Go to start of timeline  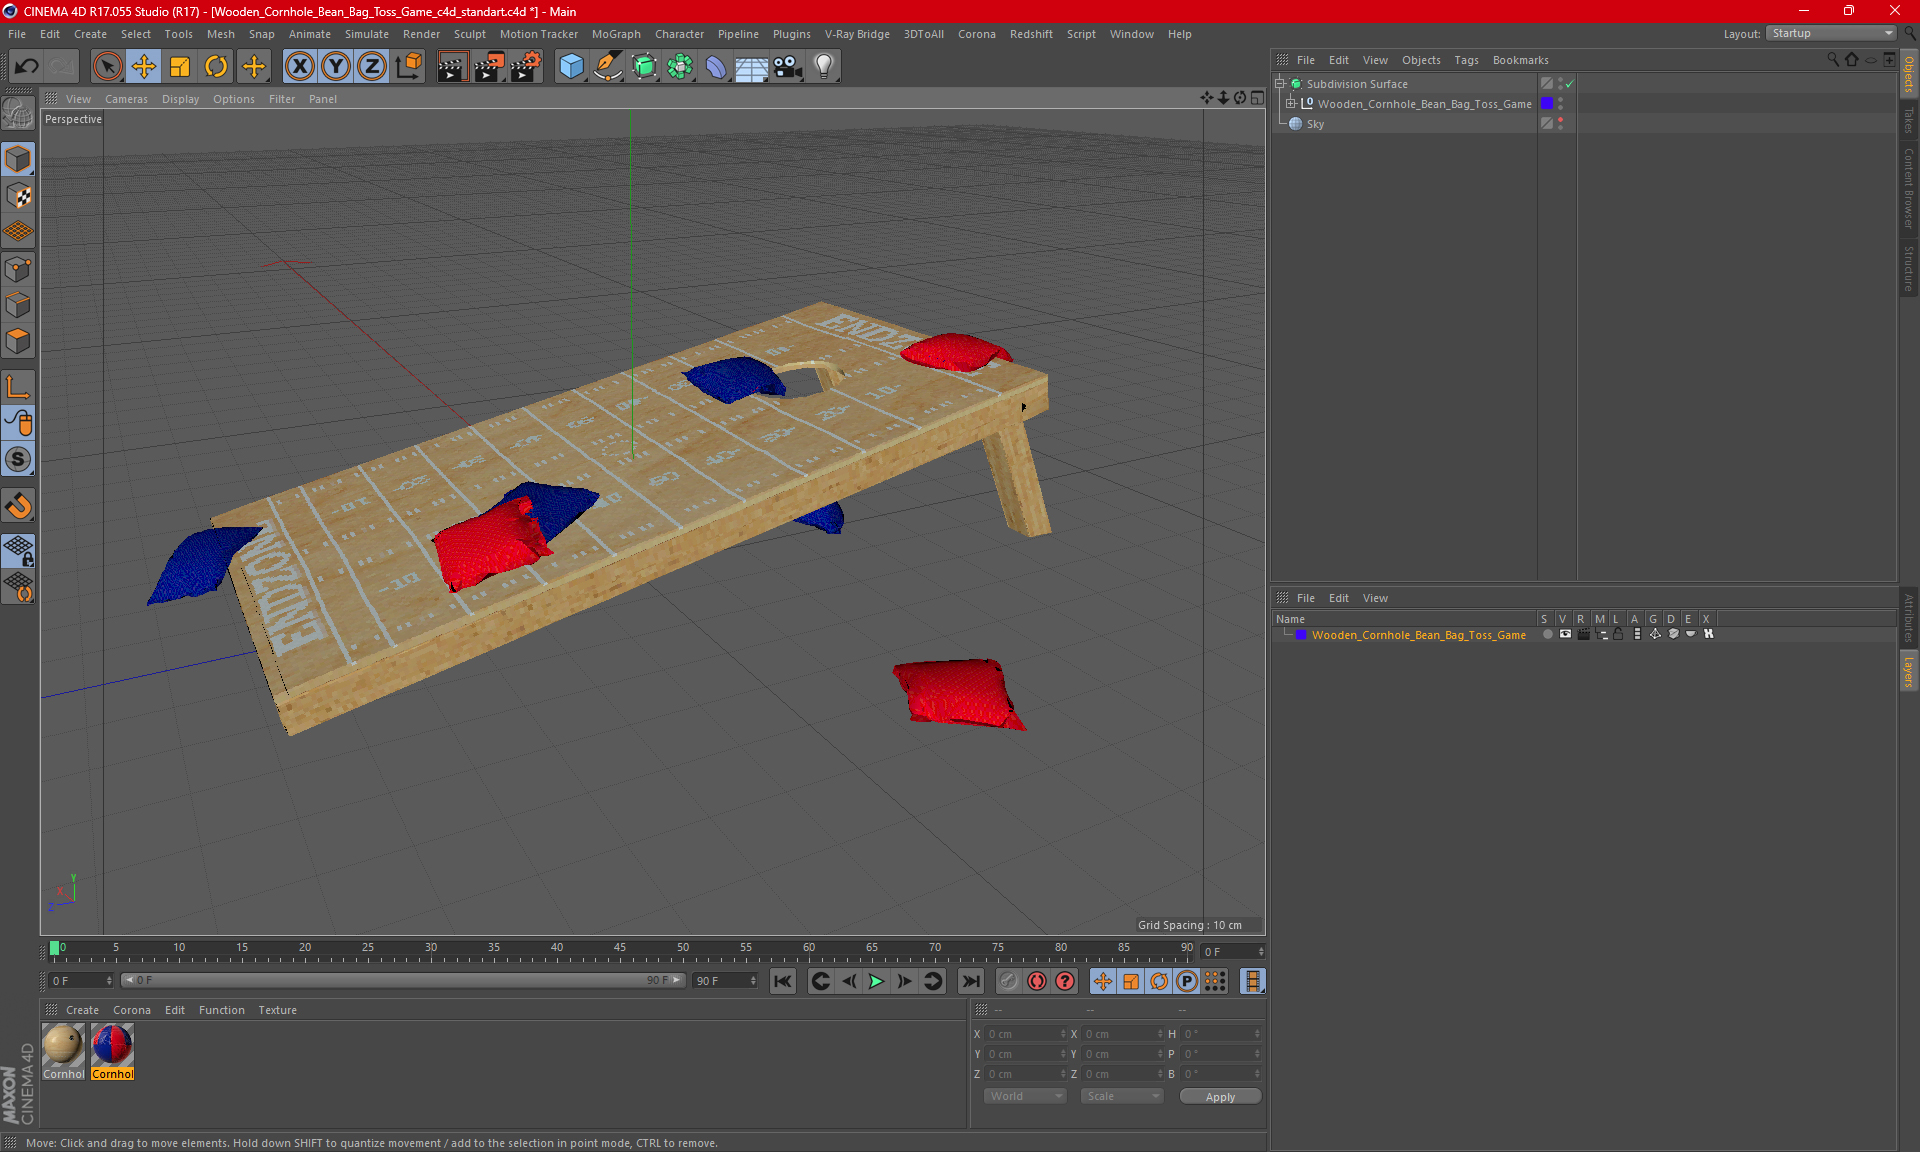point(783,981)
